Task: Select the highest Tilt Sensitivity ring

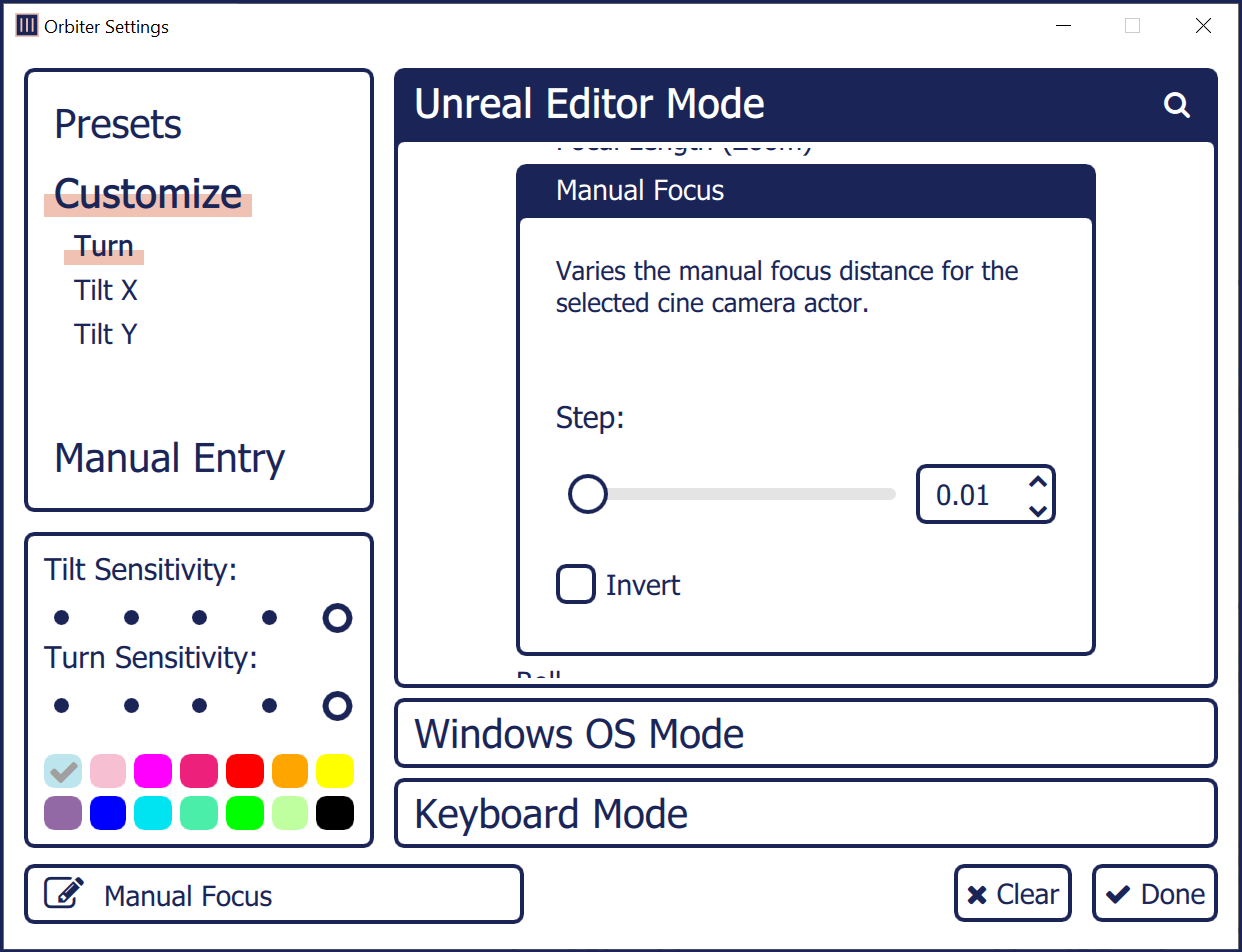Action: 338,618
